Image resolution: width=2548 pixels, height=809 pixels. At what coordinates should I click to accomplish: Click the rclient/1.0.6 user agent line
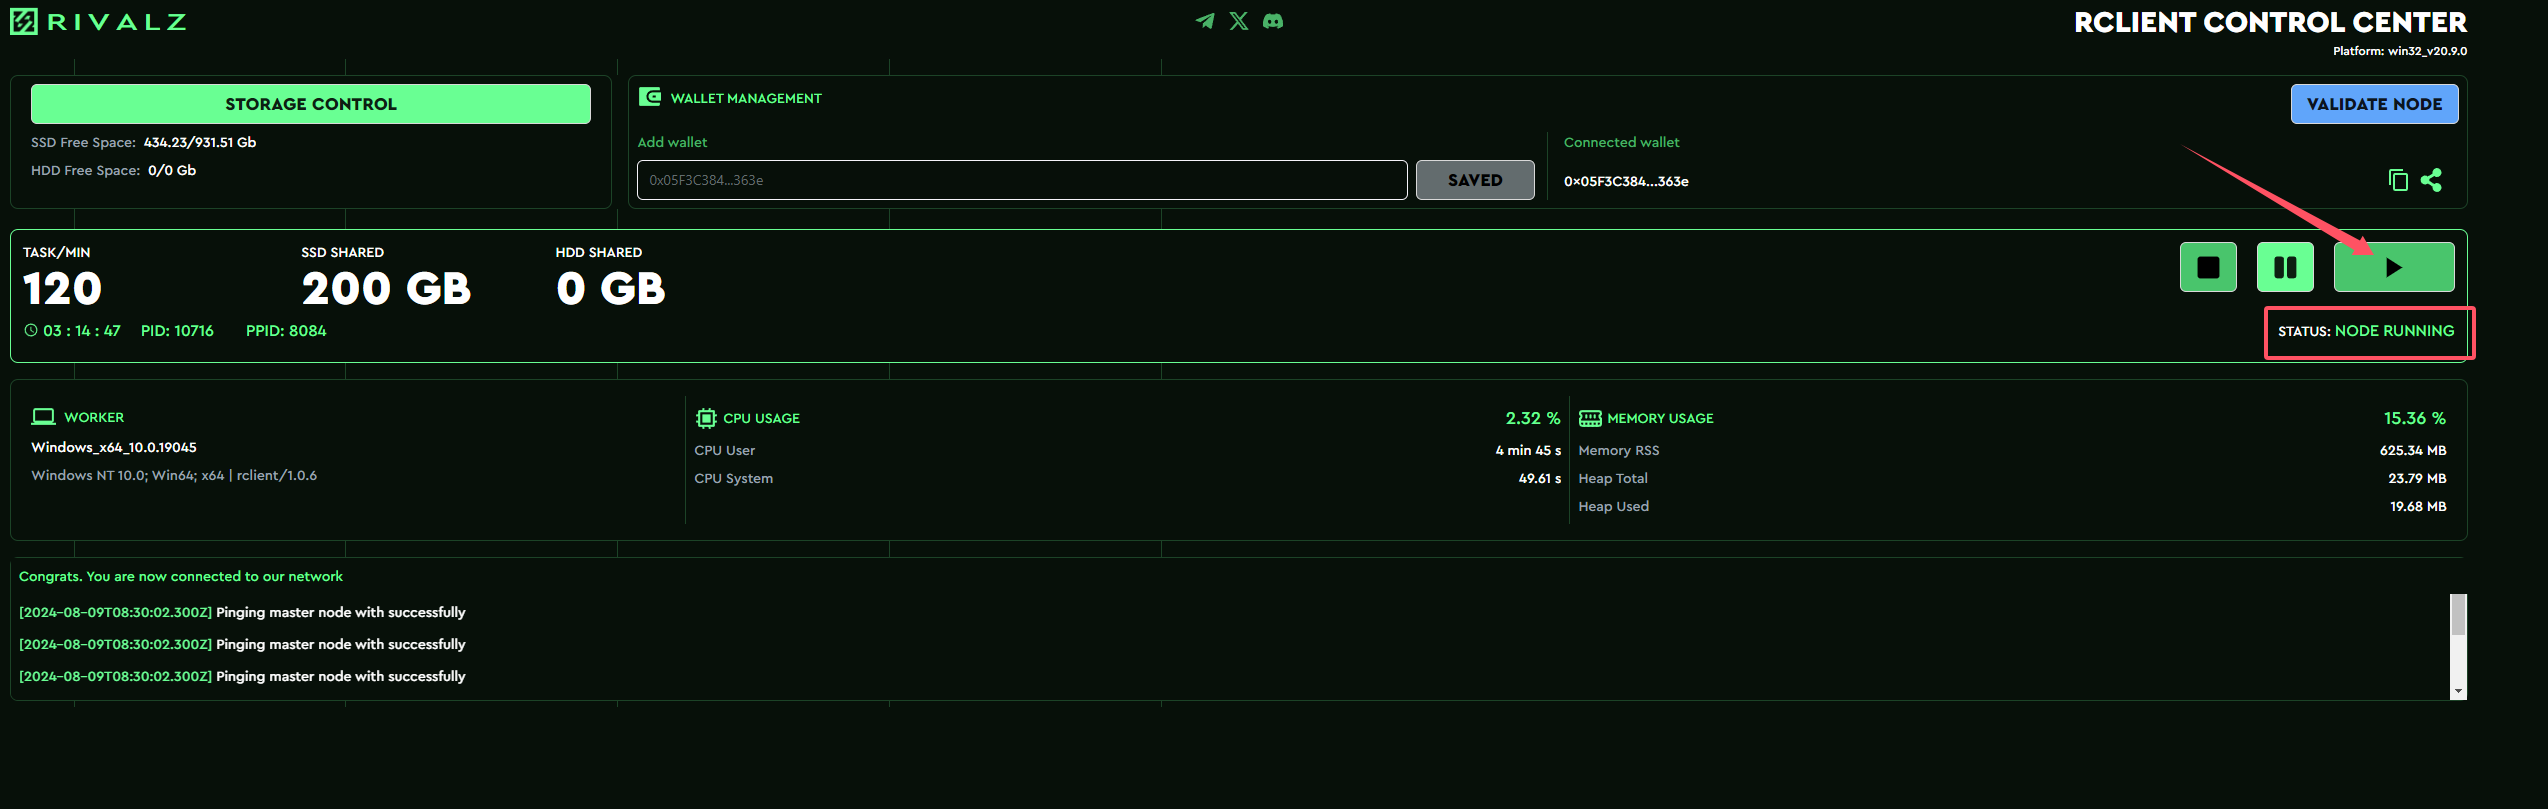[174, 475]
